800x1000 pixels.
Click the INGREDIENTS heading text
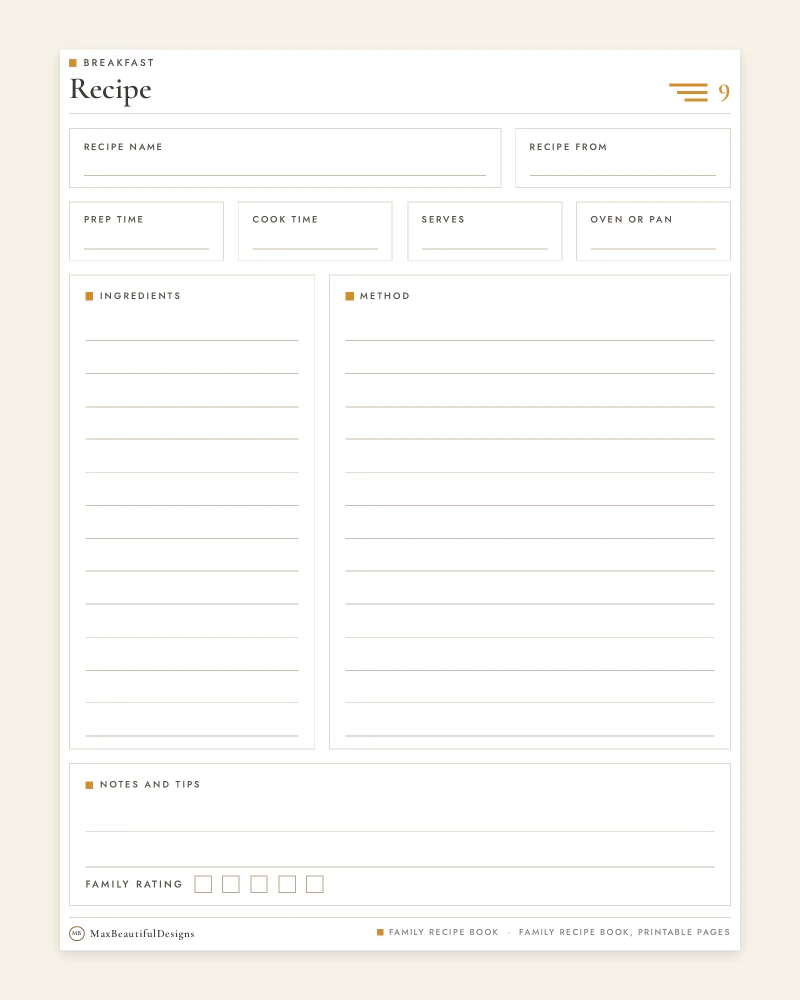pos(140,296)
